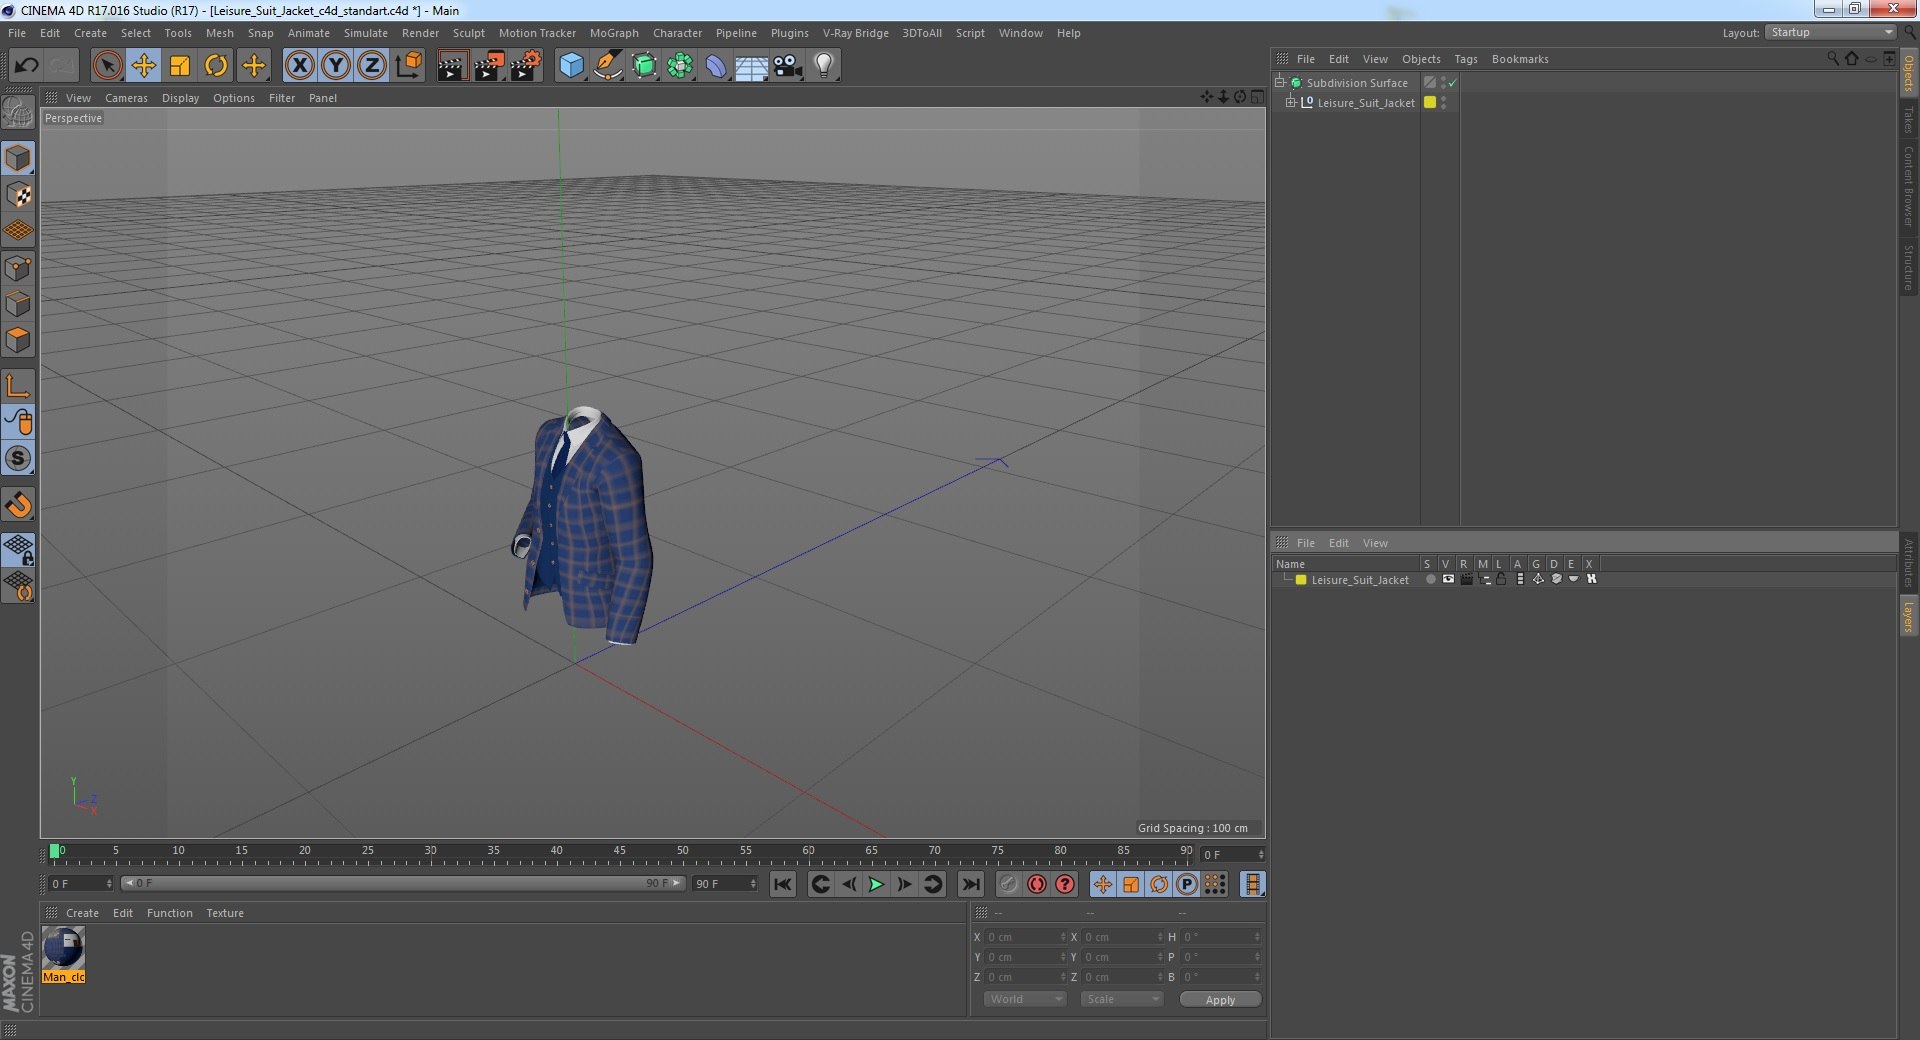This screenshot has width=1920, height=1040.
Task: Click Record Active Objects button
Action: pos(1009,884)
